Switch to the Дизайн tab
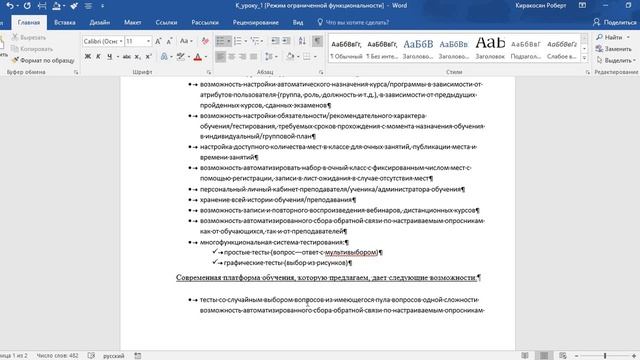The height and width of the screenshot is (360, 640). click(100, 22)
